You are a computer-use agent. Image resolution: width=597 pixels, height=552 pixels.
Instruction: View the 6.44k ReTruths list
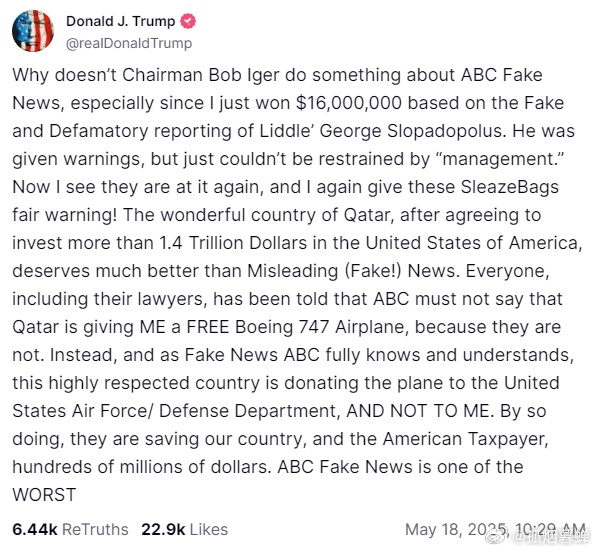click(70, 530)
